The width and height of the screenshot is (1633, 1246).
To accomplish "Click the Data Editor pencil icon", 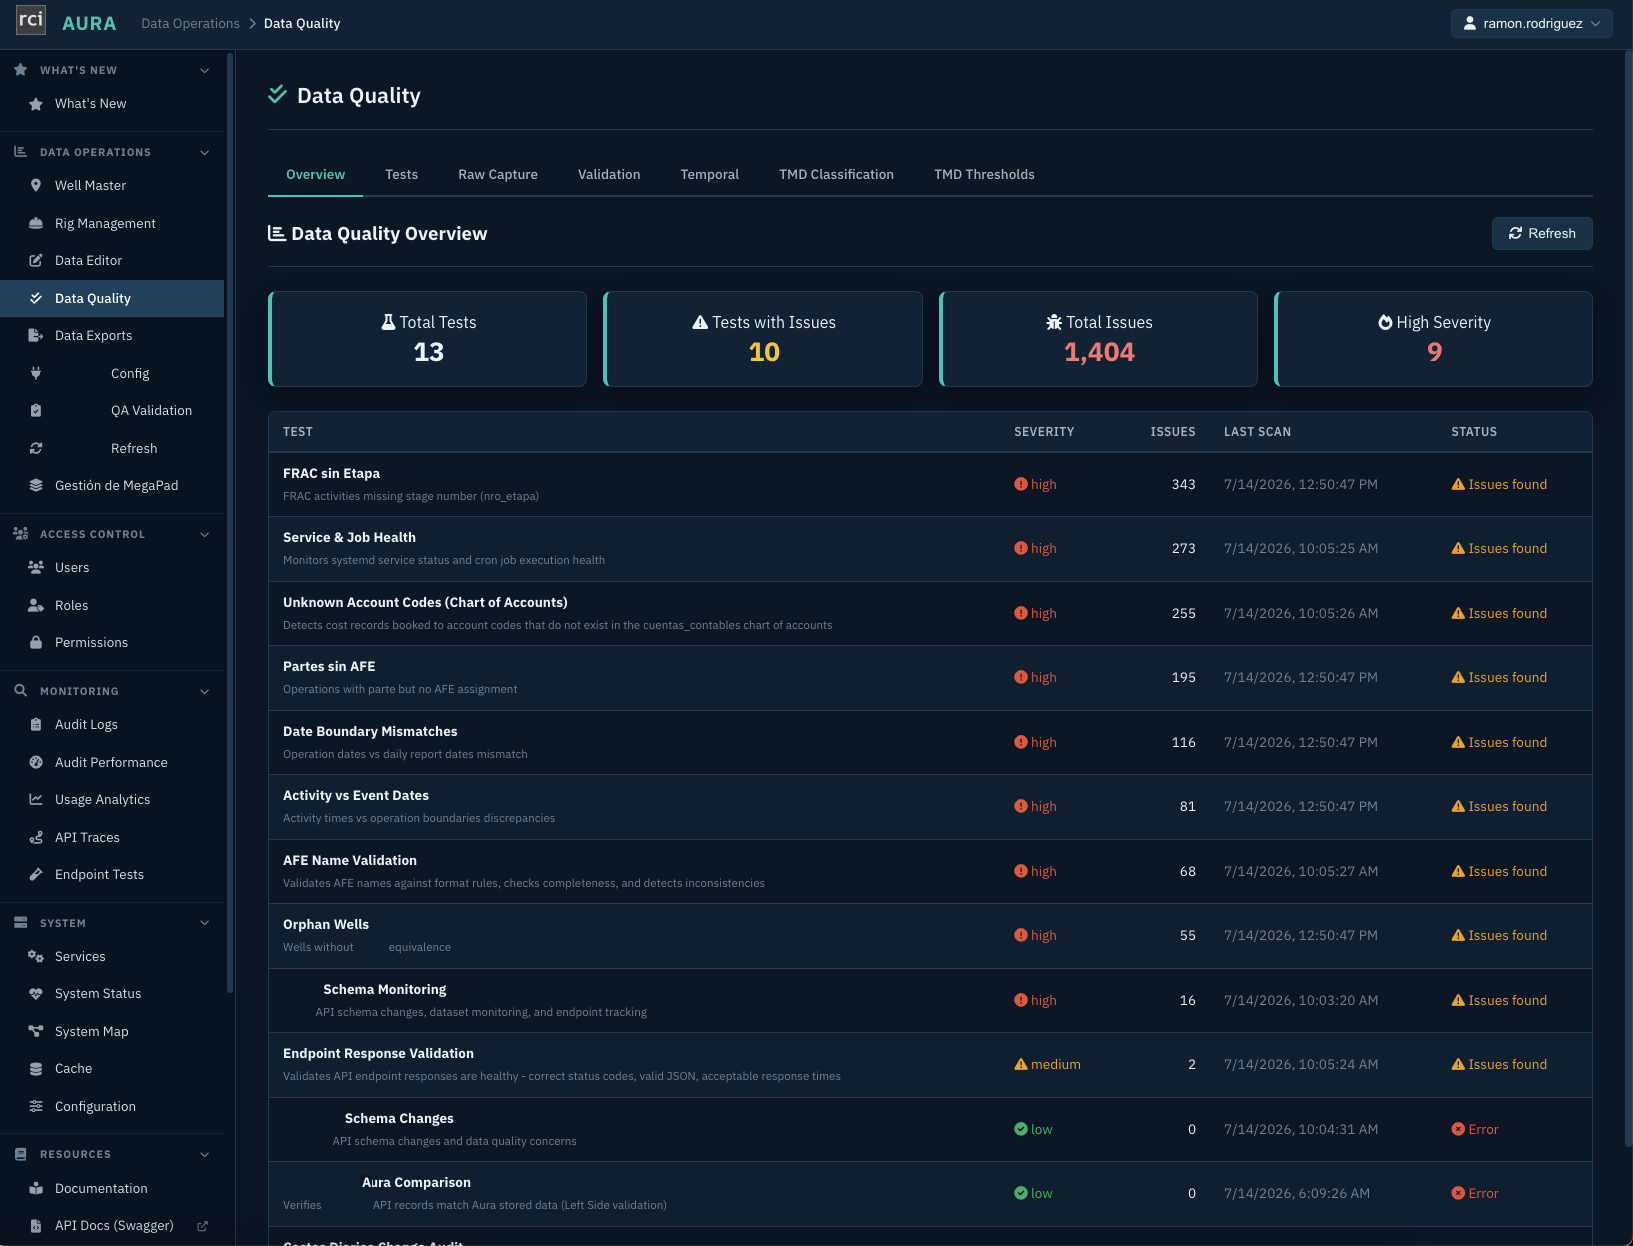I will (x=36, y=260).
